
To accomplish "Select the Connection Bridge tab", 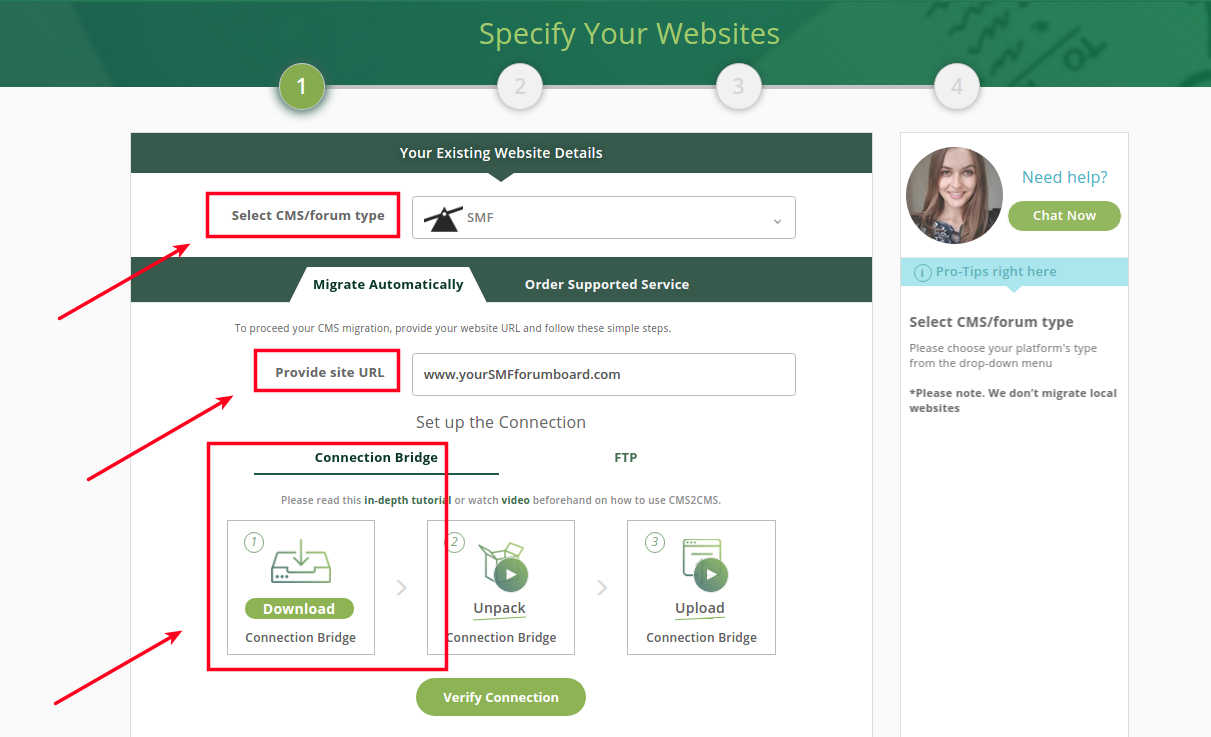I will point(376,457).
